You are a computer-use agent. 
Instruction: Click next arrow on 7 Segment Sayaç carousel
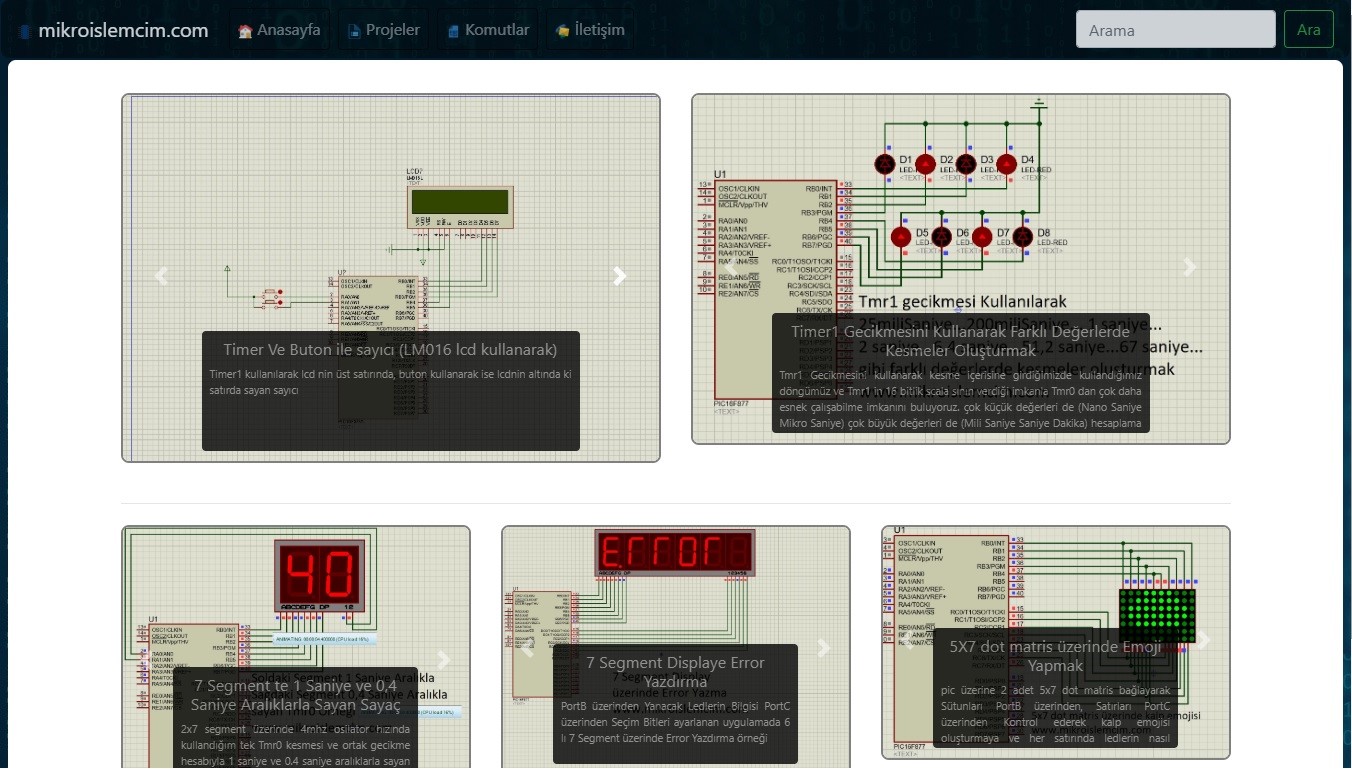pyautogui.click(x=444, y=660)
